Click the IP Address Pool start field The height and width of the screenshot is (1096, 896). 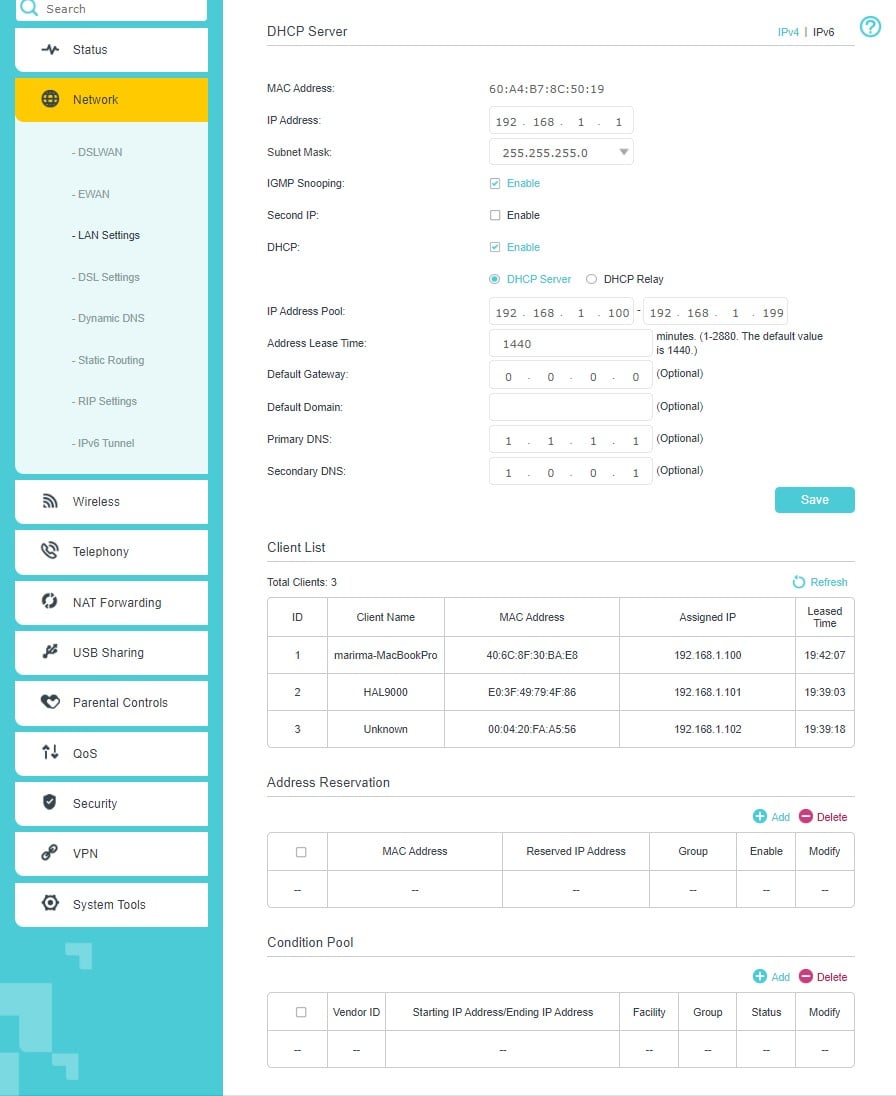(561, 312)
